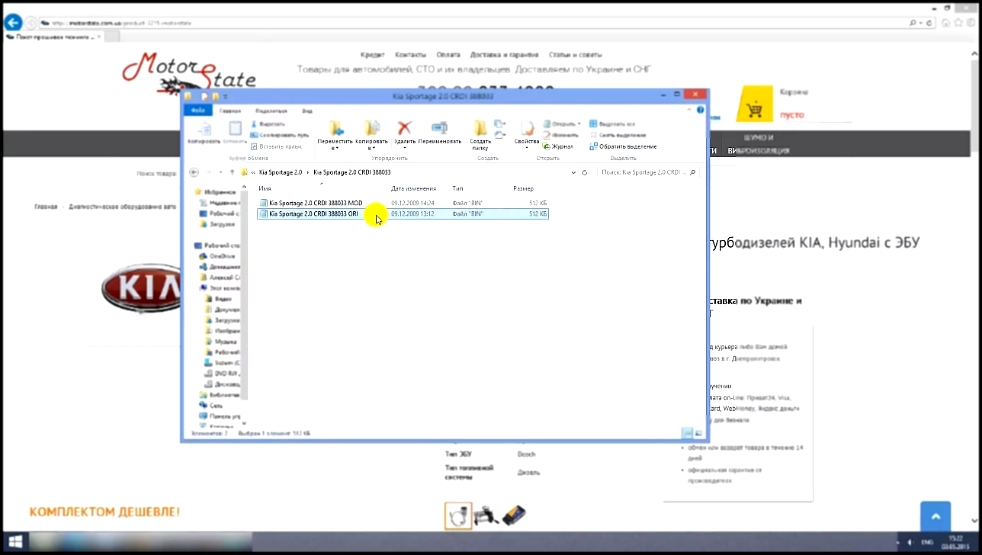982x555 pixels.
Task: Click Снять выделение (Select none) in ribbon
Action: [618, 135]
